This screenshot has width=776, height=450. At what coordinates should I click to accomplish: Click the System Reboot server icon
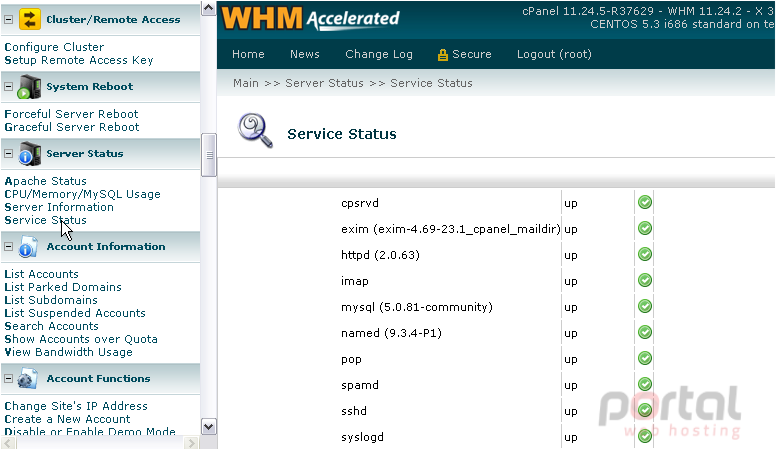pyautogui.click(x=29, y=87)
